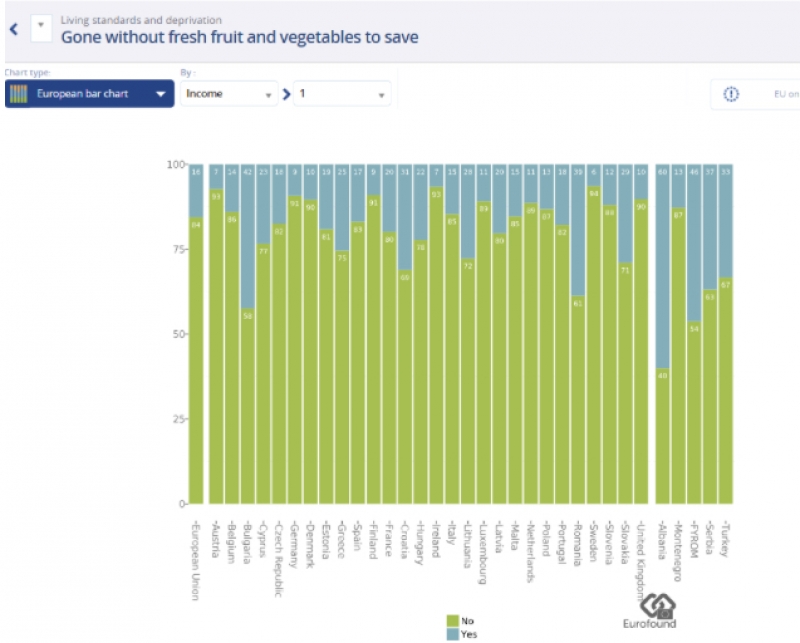Open the small dropdown beside back arrow
This screenshot has width=800, height=643.
click(x=41, y=28)
